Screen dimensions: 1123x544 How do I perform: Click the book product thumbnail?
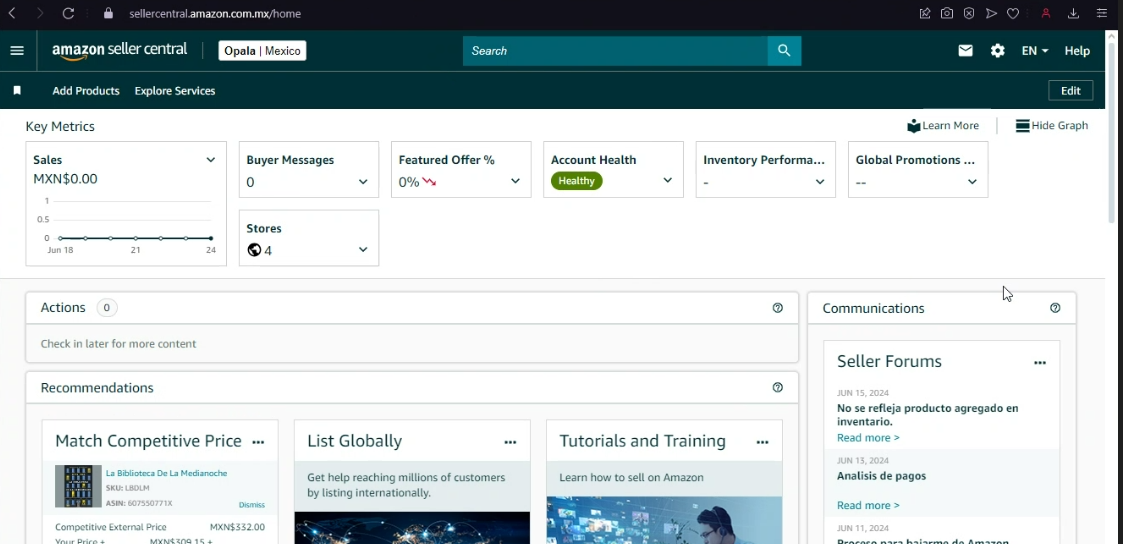tap(78, 486)
